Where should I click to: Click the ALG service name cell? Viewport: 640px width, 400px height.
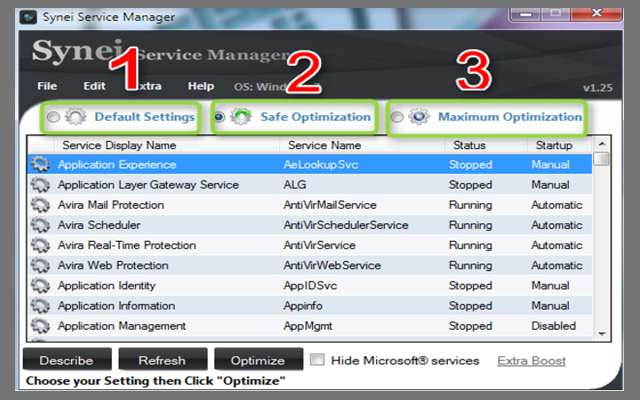[x=294, y=185]
